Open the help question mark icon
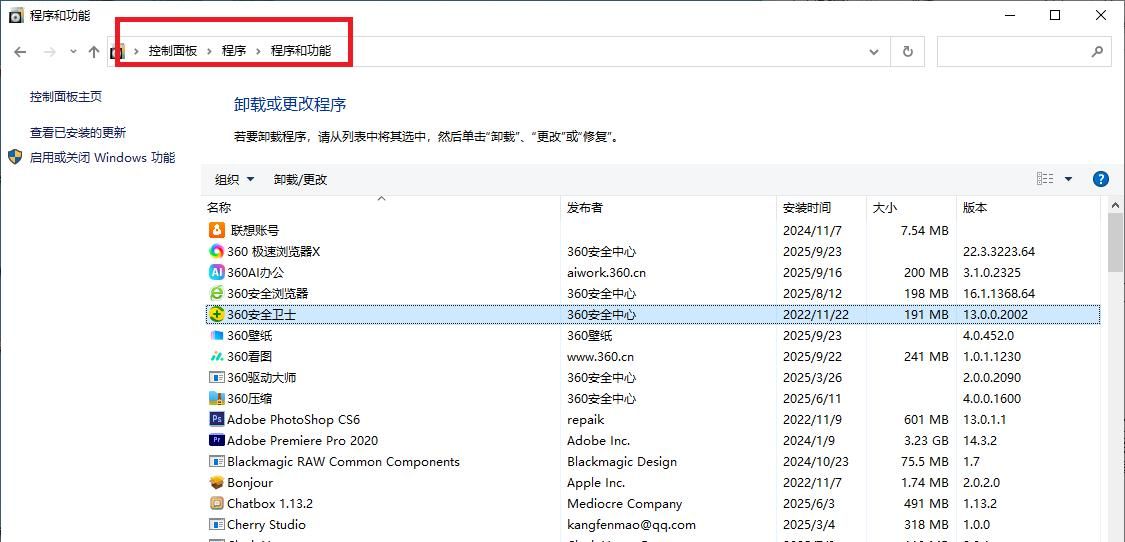Screen dimensions: 1125x542 [1101, 179]
